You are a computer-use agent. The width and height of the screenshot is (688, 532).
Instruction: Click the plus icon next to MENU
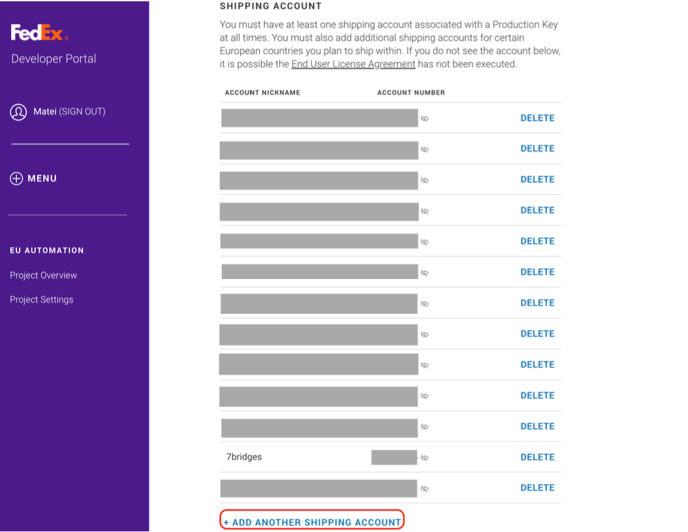(16, 179)
